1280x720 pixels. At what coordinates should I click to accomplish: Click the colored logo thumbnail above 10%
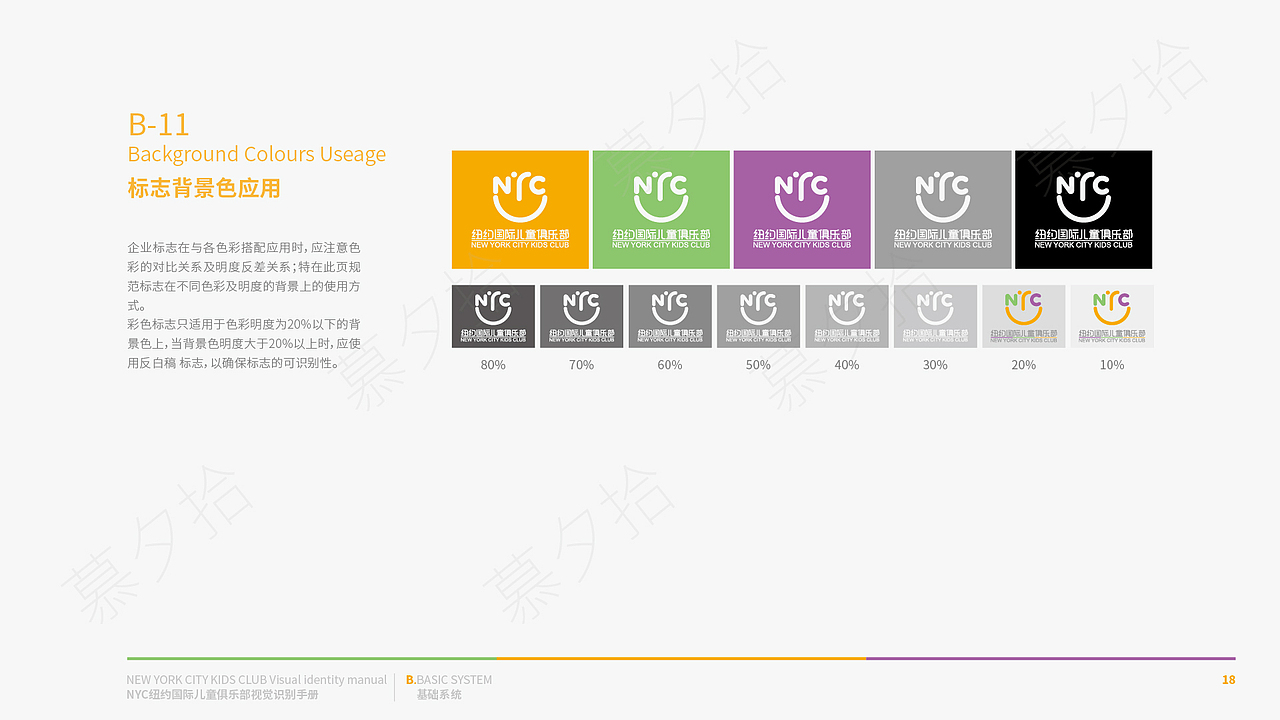1112,316
